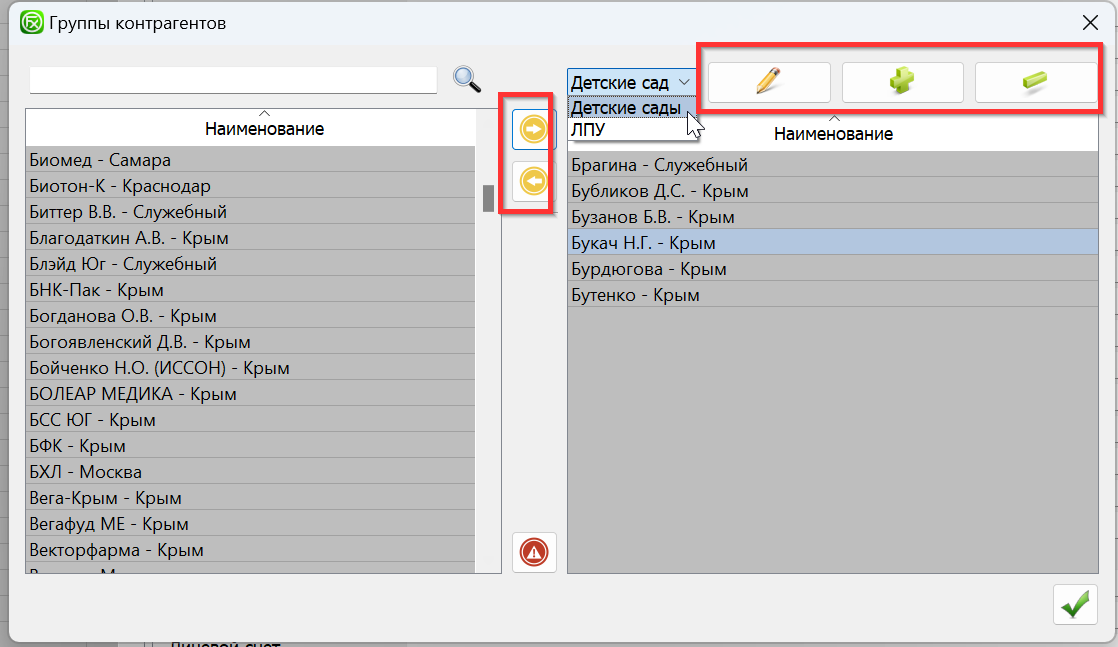The width and height of the screenshot is (1118, 647).
Task: Choose 'ЛПУ' in the dropdown list
Action: tap(589, 130)
